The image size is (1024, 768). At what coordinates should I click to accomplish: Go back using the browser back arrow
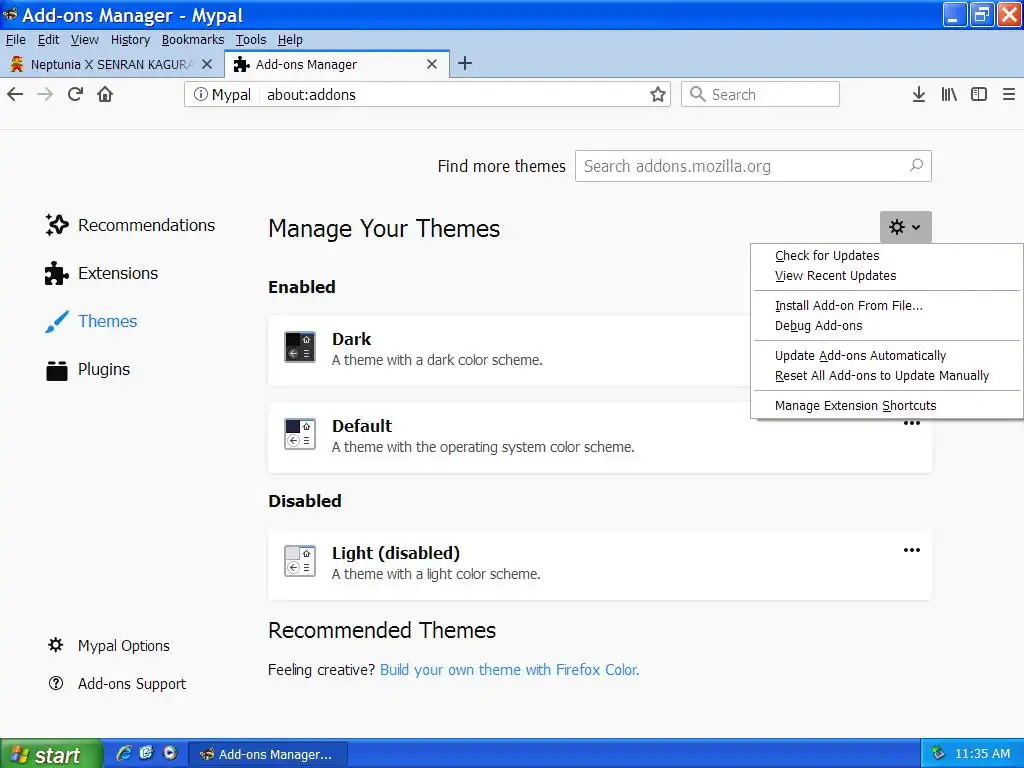pyautogui.click(x=15, y=95)
